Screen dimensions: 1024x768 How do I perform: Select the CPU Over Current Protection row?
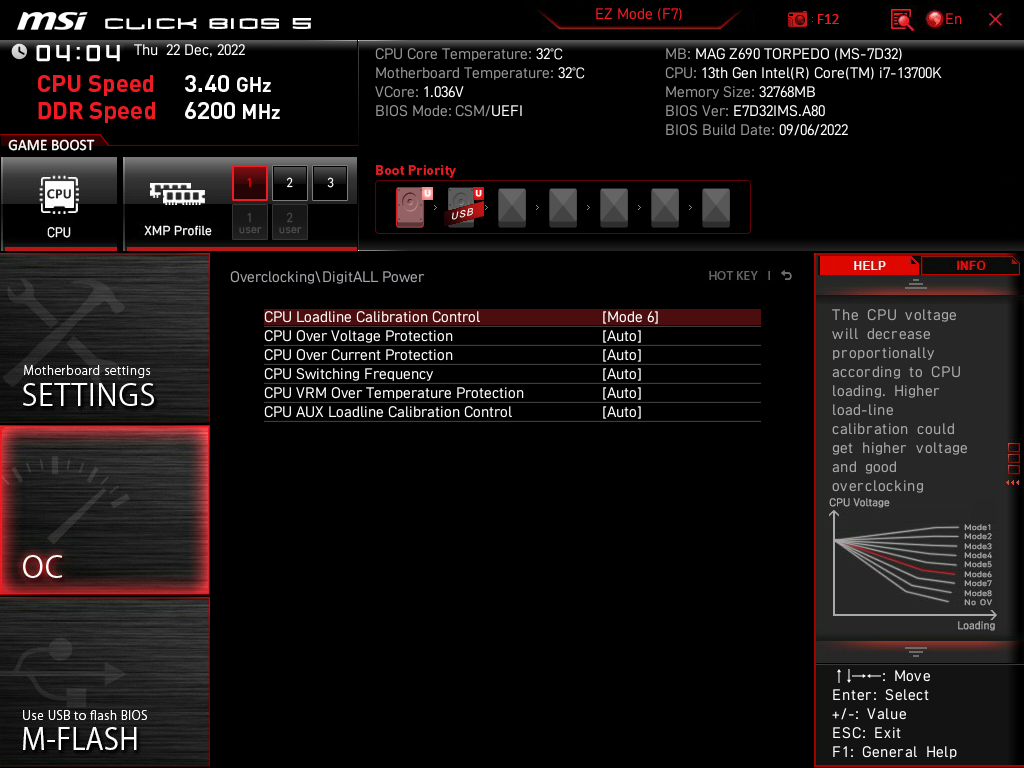pos(512,355)
